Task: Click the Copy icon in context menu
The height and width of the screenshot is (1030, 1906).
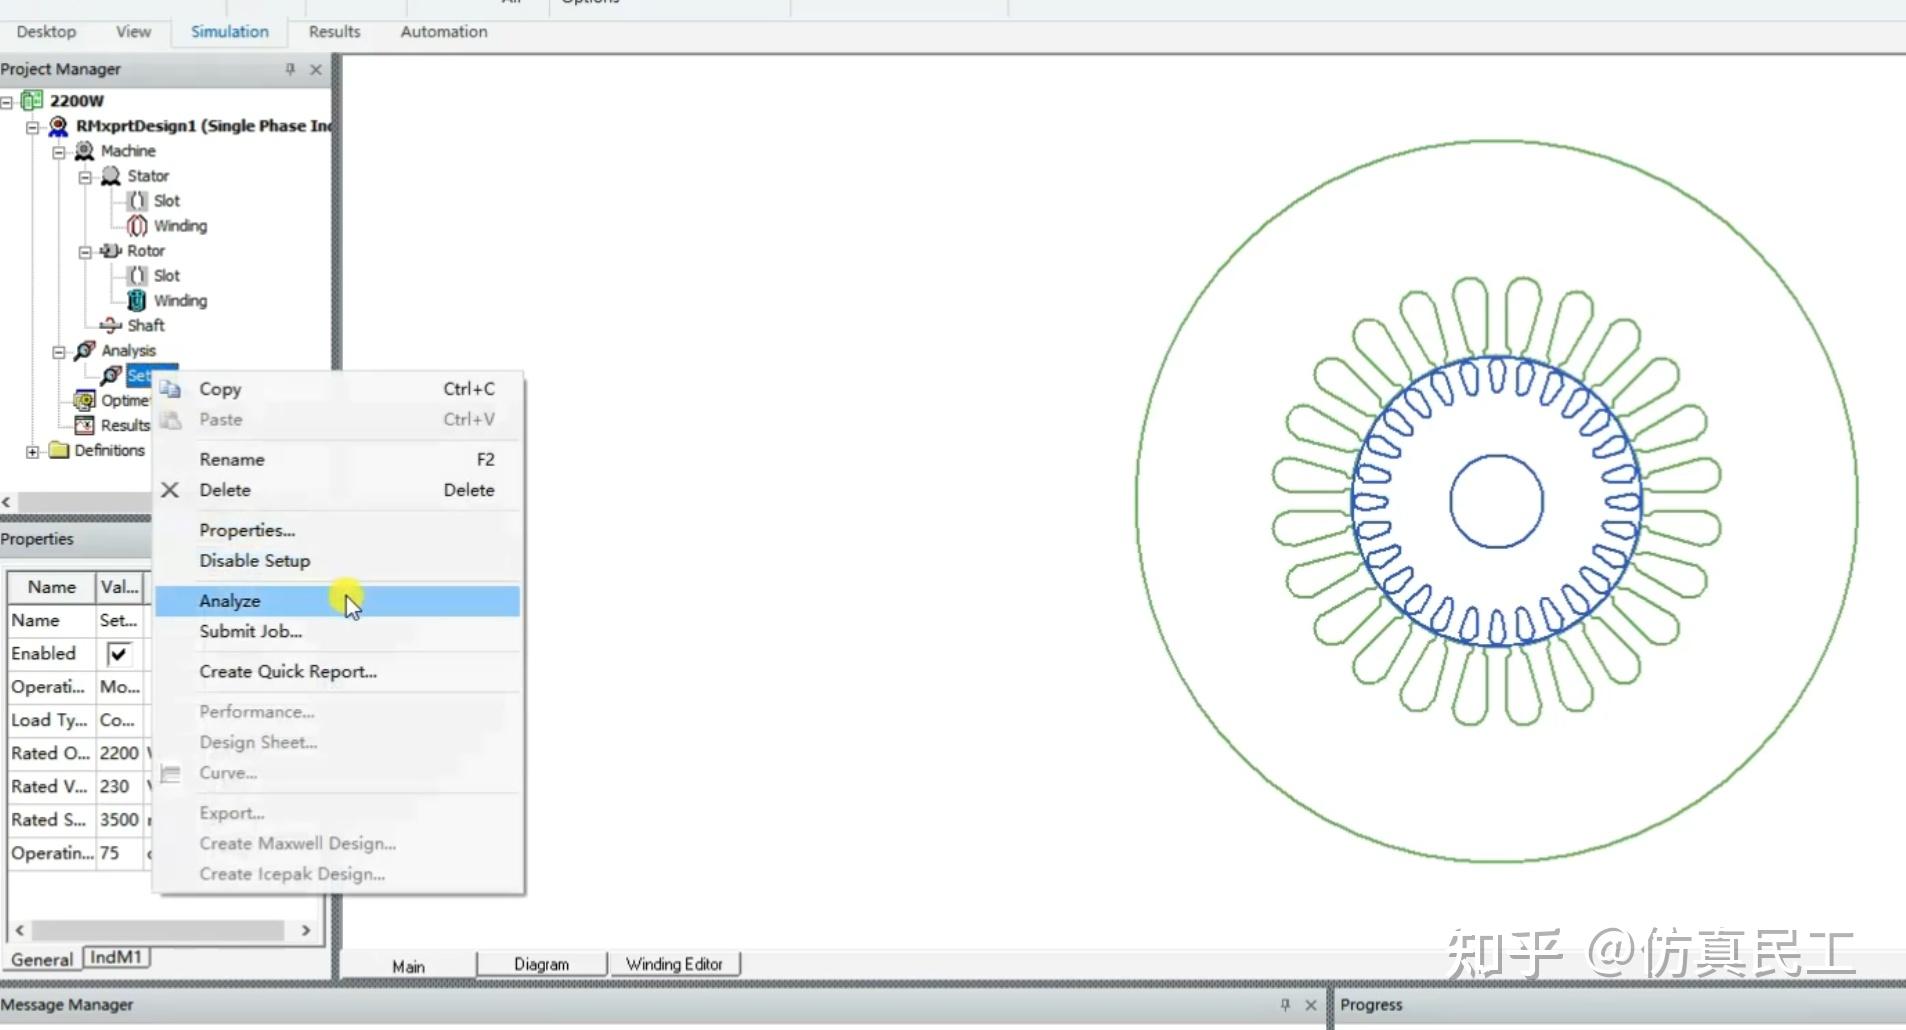Action: 170,389
